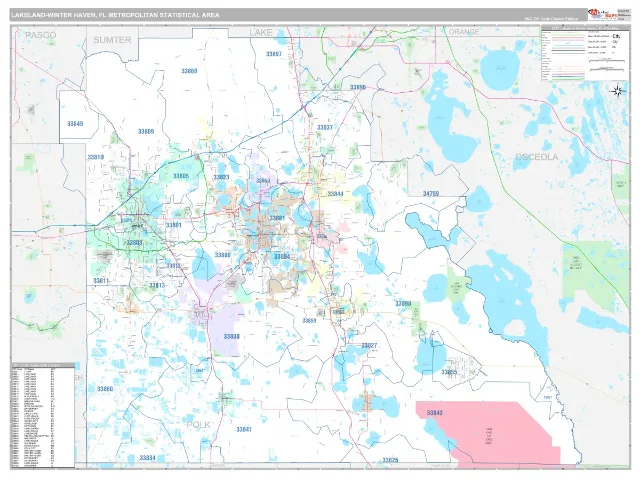Click ZIP code 33844 label

(x=336, y=194)
